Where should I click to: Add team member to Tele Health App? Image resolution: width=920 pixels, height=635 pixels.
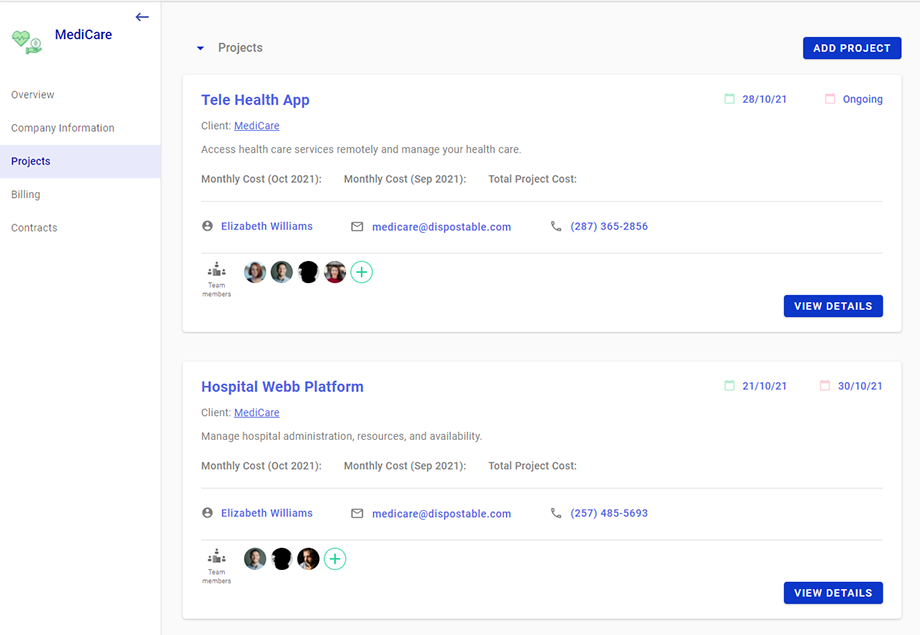pos(361,272)
